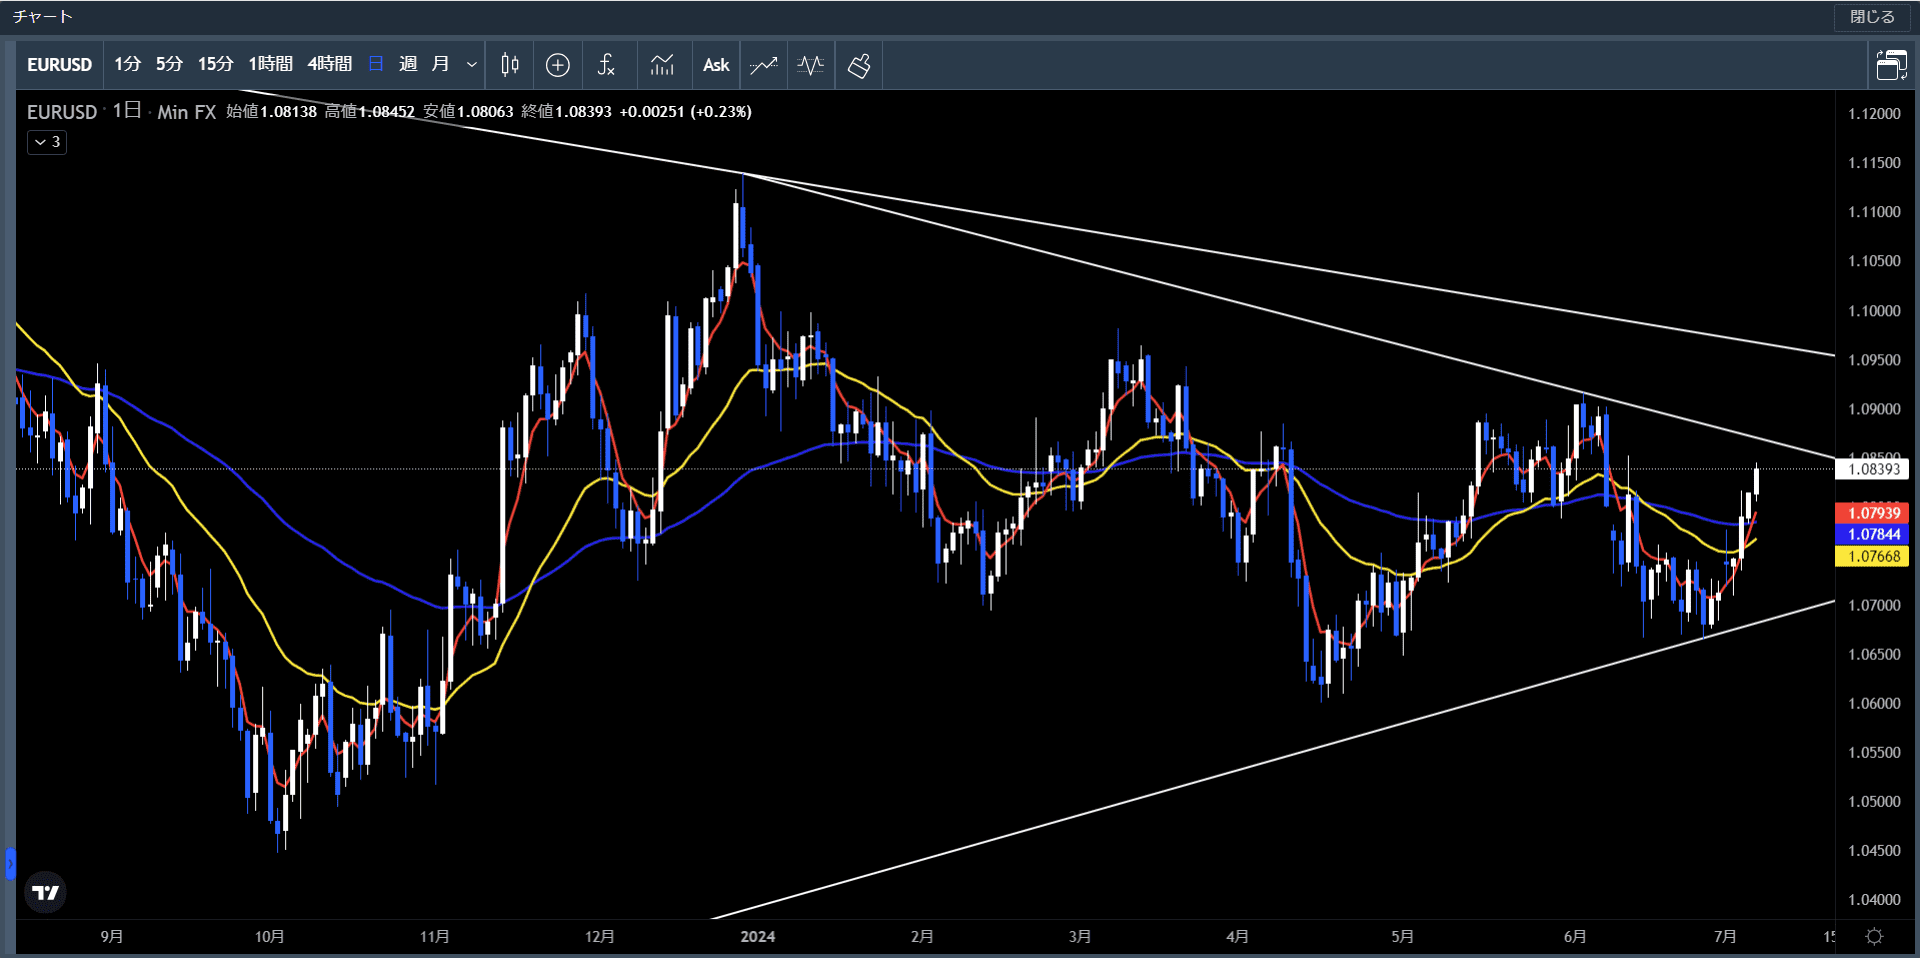Screen dimensions: 1920x958
Task: Click the blue 1.07844 moving average label
Action: pyautogui.click(x=1872, y=535)
